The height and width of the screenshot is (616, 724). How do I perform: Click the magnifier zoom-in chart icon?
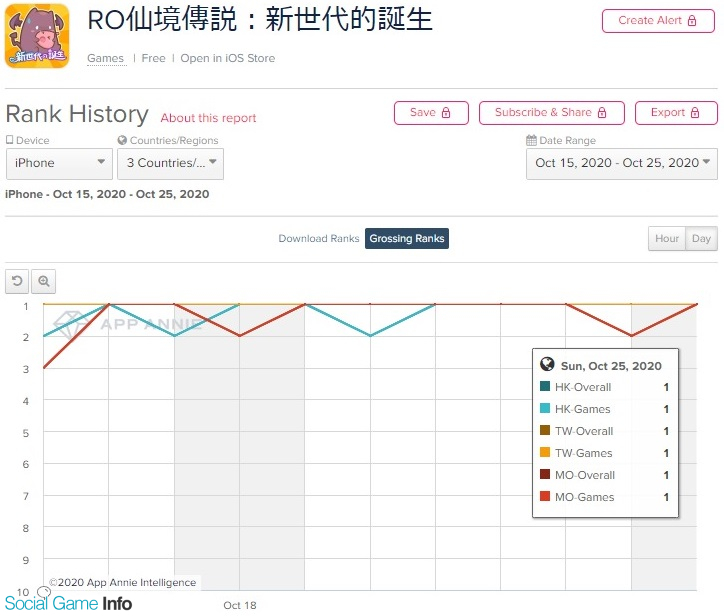[43, 281]
